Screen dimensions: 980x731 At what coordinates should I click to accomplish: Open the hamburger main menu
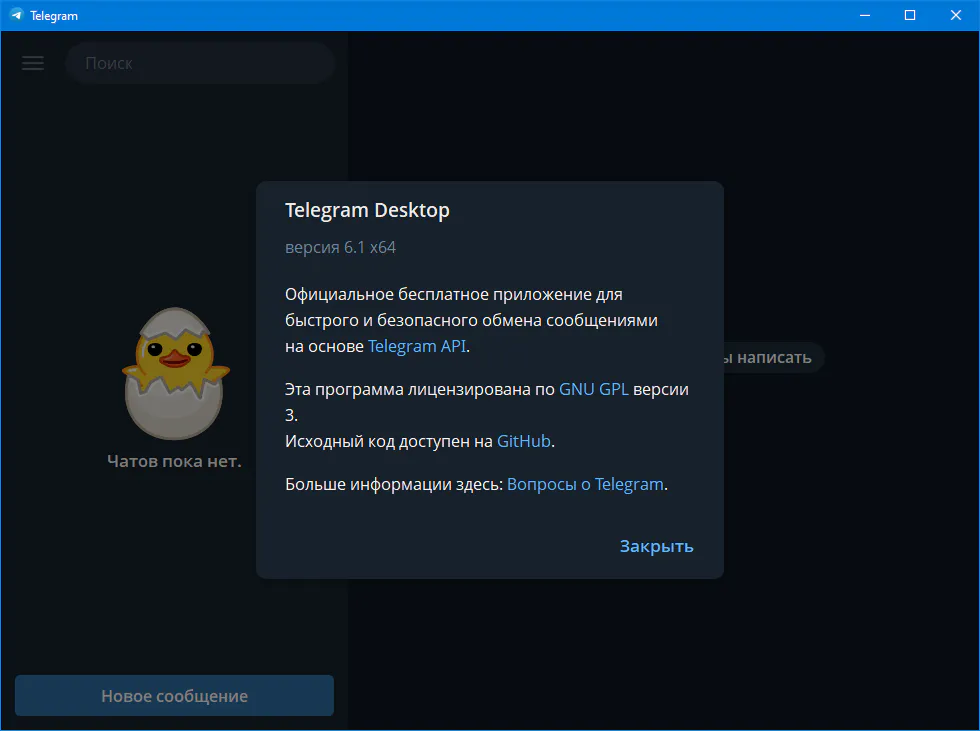[x=33, y=63]
